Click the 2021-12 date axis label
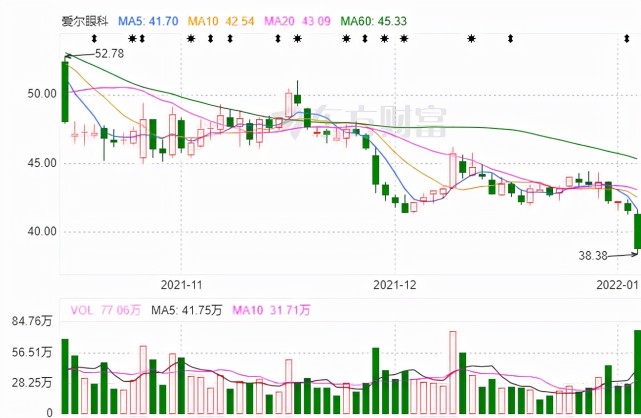 (x=394, y=285)
